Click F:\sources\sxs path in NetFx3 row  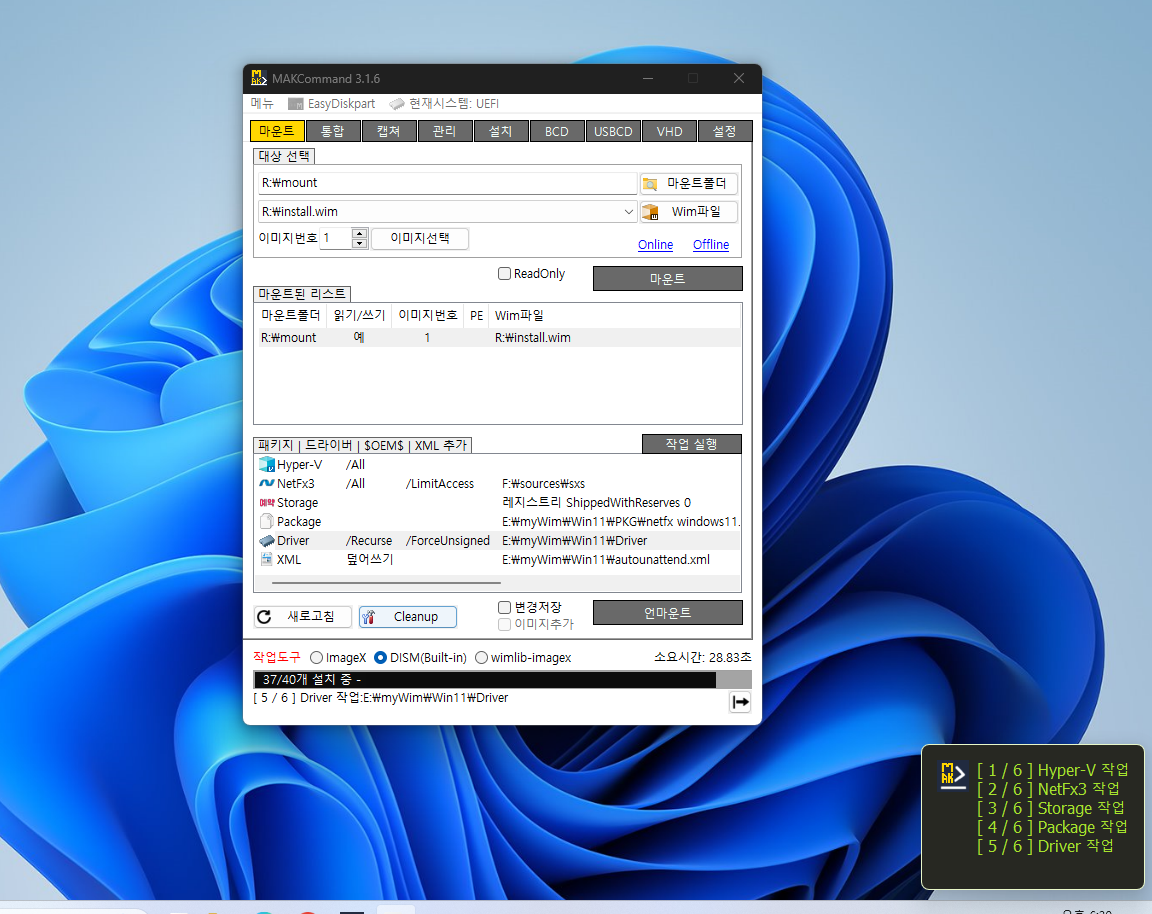pyautogui.click(x=544, y=483)
